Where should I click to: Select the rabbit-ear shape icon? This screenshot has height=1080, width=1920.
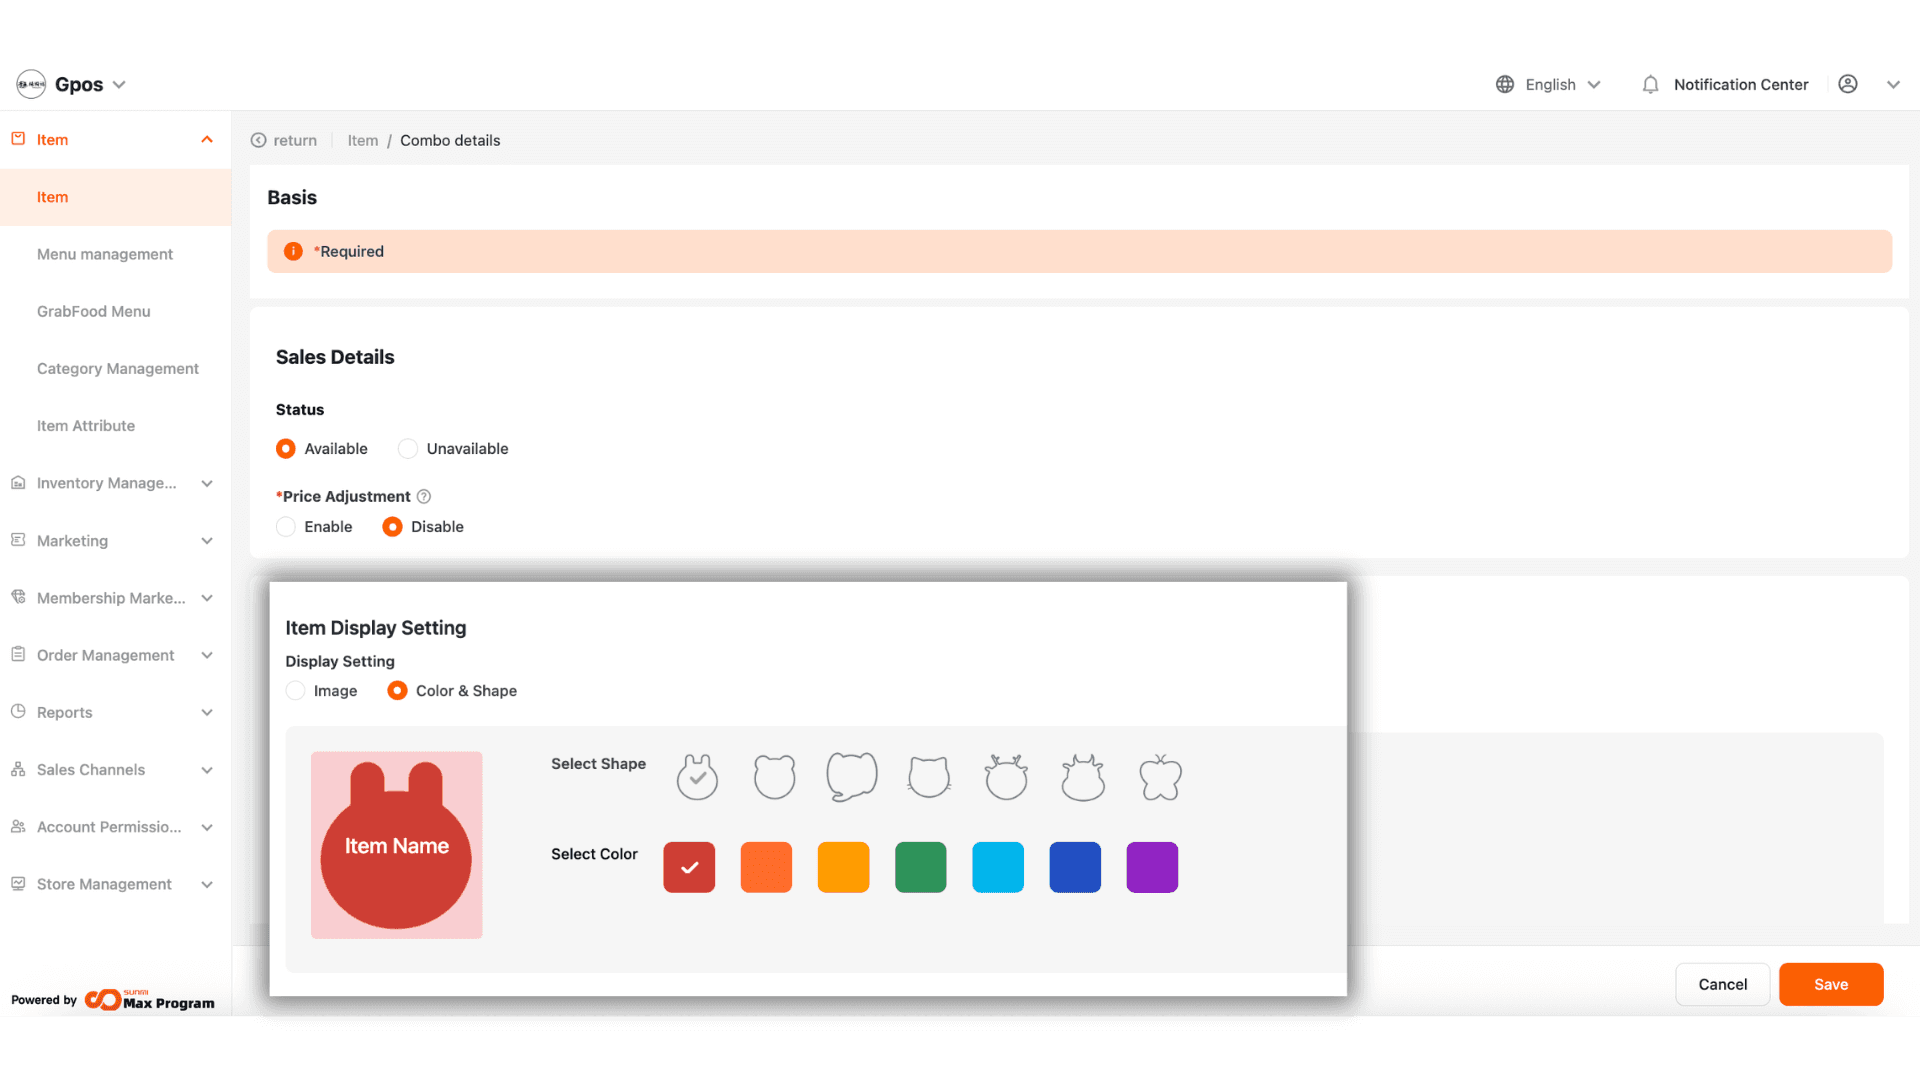pos(697,777)
